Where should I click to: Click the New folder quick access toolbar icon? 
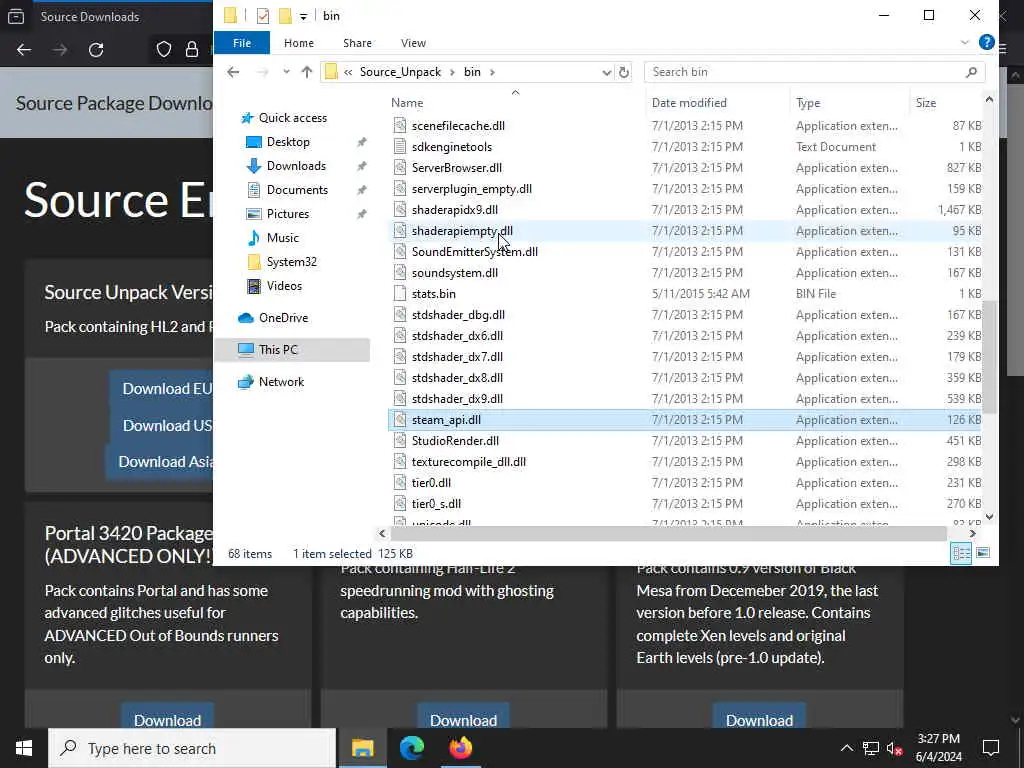(x=285, y=16)
